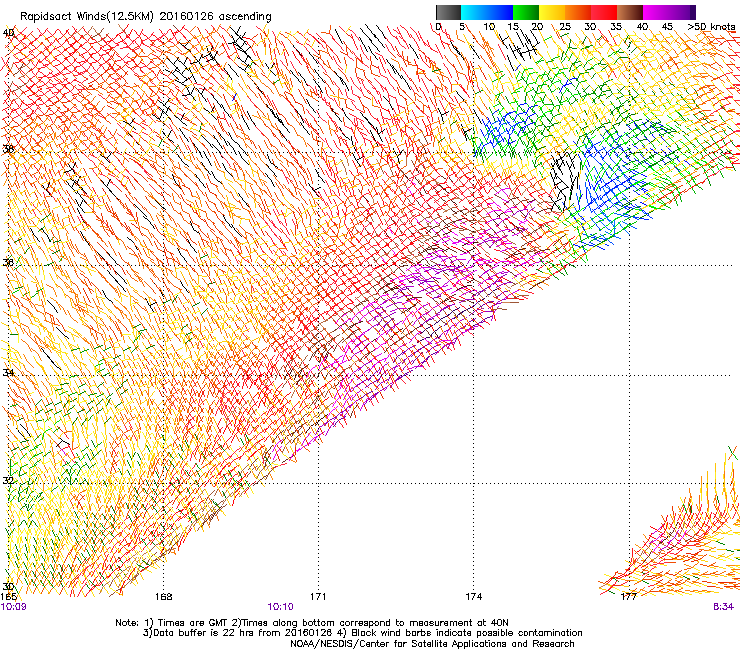Click the purple '10:10' time label
This screenshot has height=650, width=740.
click(x=280, y=607)
